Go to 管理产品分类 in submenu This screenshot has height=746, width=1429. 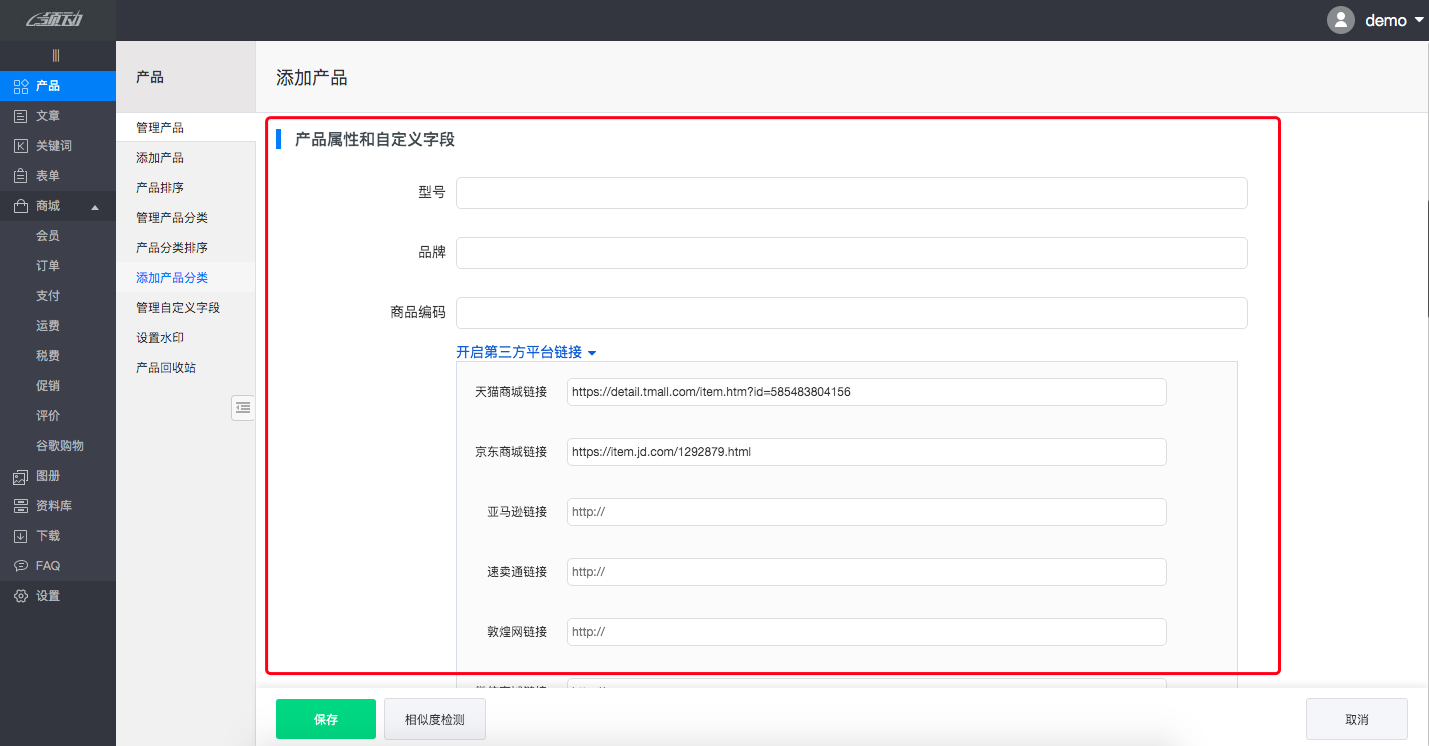(x=172, y=218)
